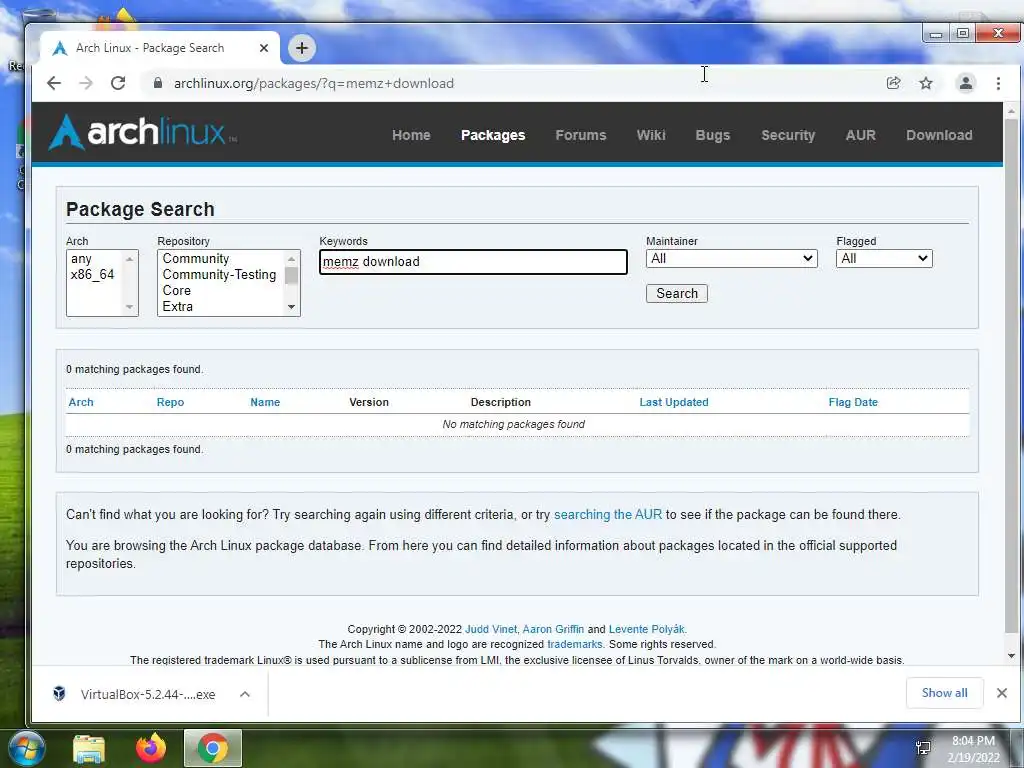This screenshot has width=1024, height=768.
Task: Click the network tray icon
Action: (923, 748)
